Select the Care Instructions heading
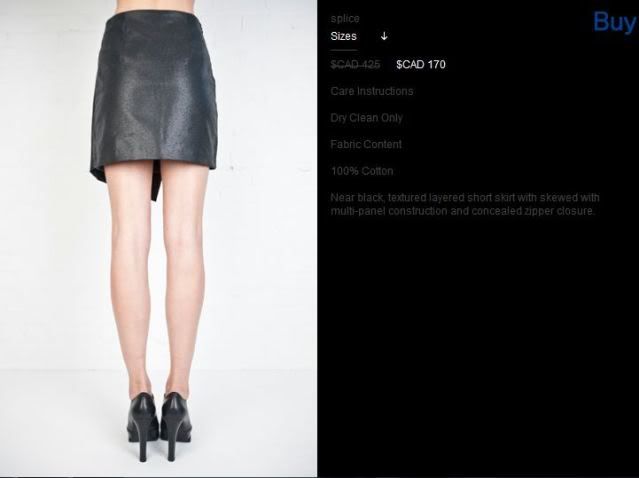Viewport: 639px width, 478px height. tap(372, 91)
